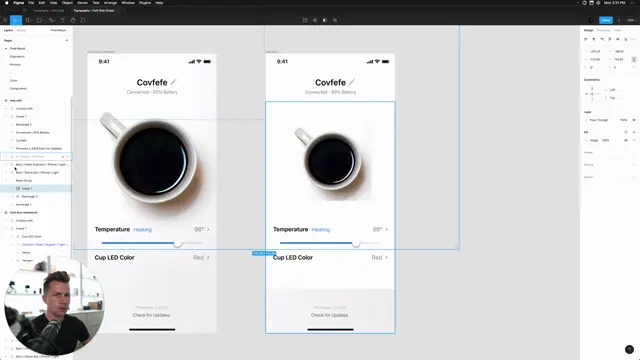Open the Figma main menu hamburger icon
This screenshot has width=640, height=360.
point(5,20)
